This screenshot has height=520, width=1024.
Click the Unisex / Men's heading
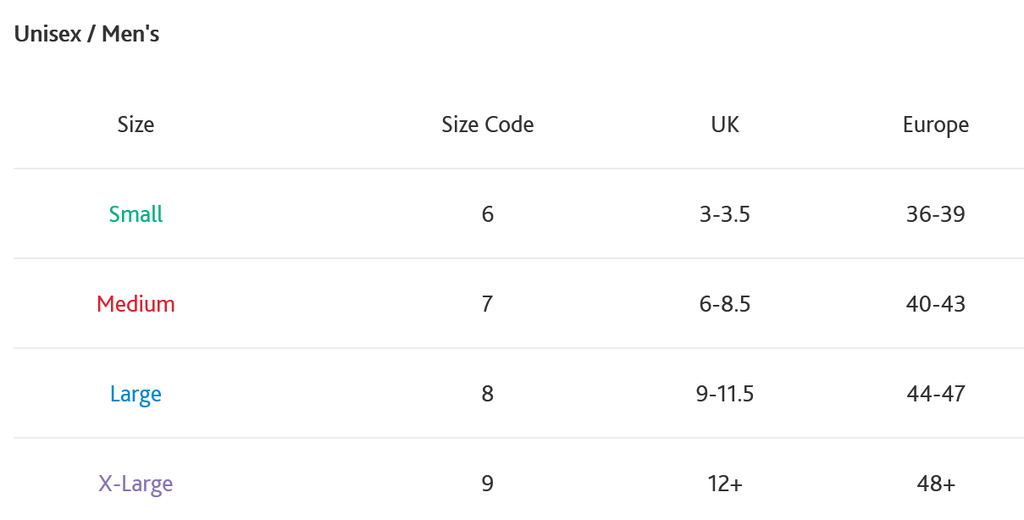pos(87,33)
